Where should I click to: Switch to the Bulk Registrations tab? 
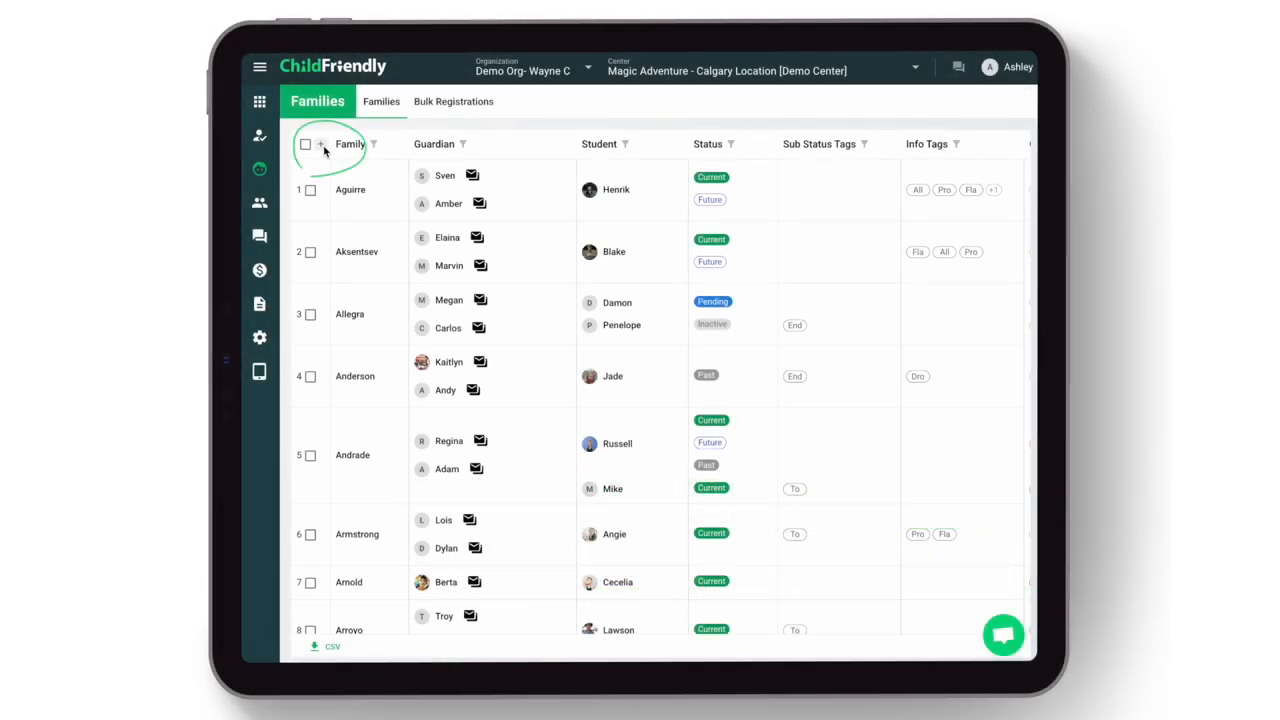pyautogui.click(x=453, y=101)
